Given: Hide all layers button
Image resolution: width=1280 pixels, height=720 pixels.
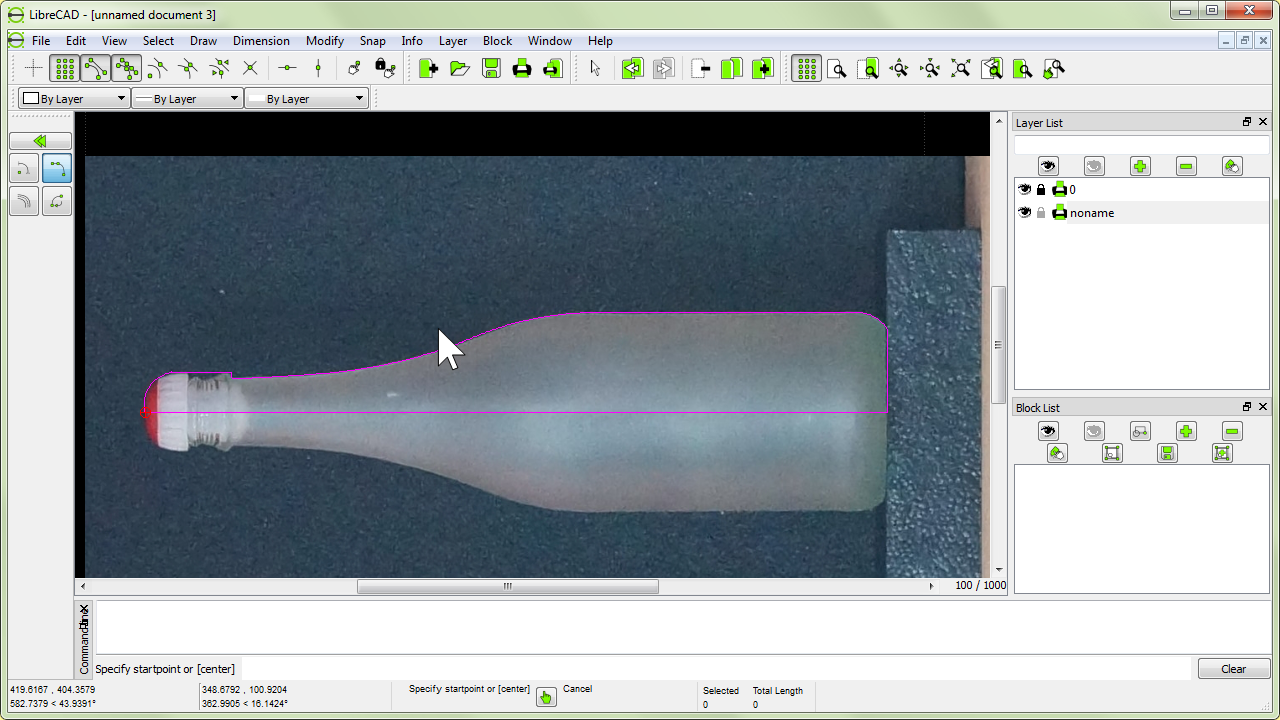Looking at the screenshot, I should (1094, 166).
